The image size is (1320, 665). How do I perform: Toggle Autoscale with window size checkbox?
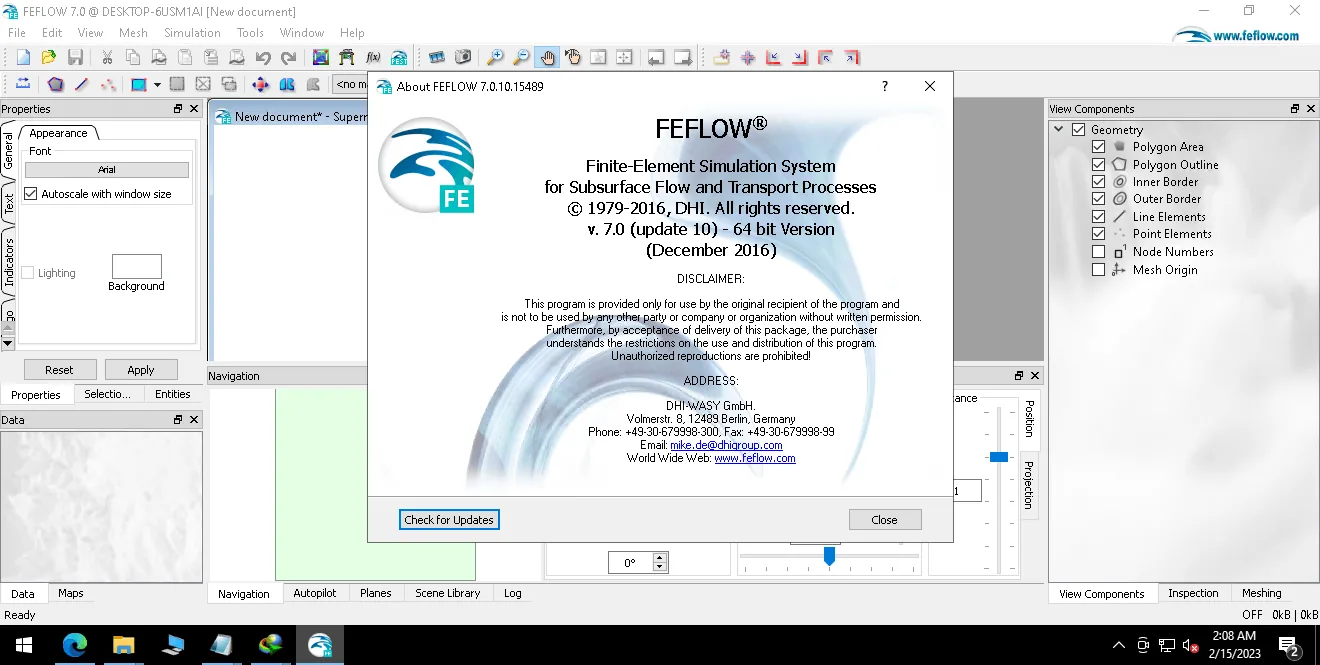click(x=31, y=194)
